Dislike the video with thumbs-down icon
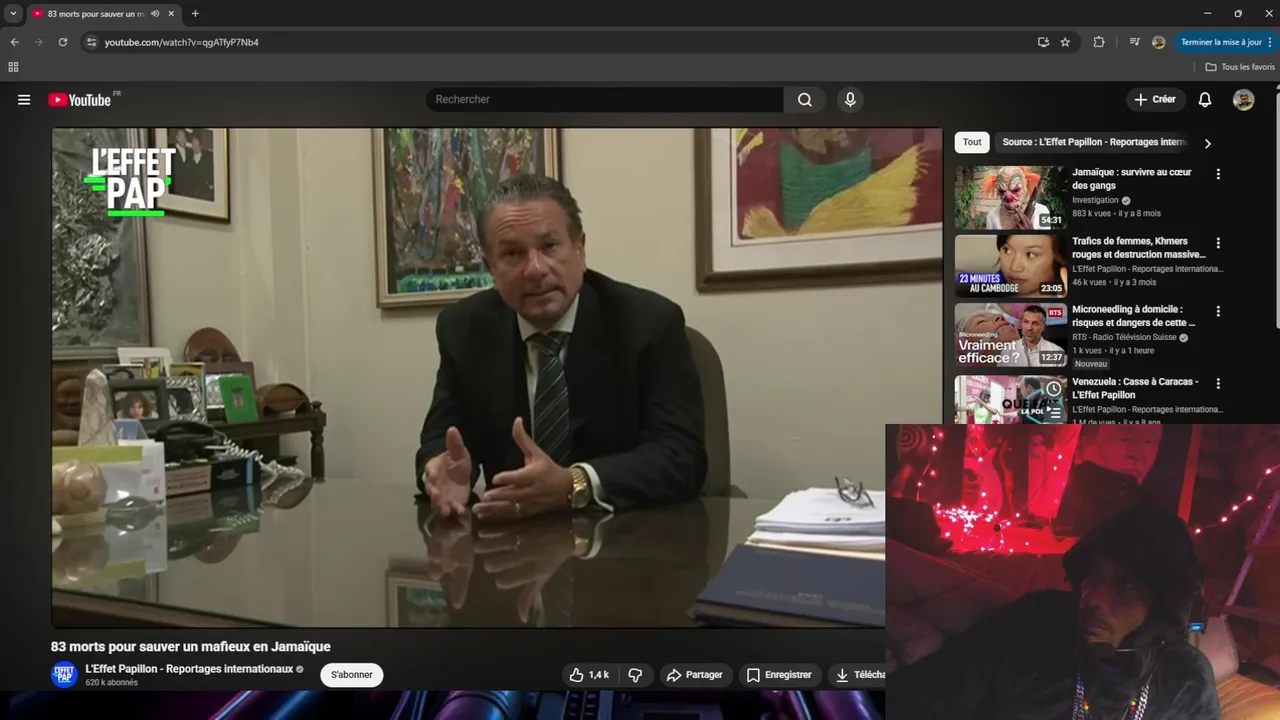 (636, 675)
